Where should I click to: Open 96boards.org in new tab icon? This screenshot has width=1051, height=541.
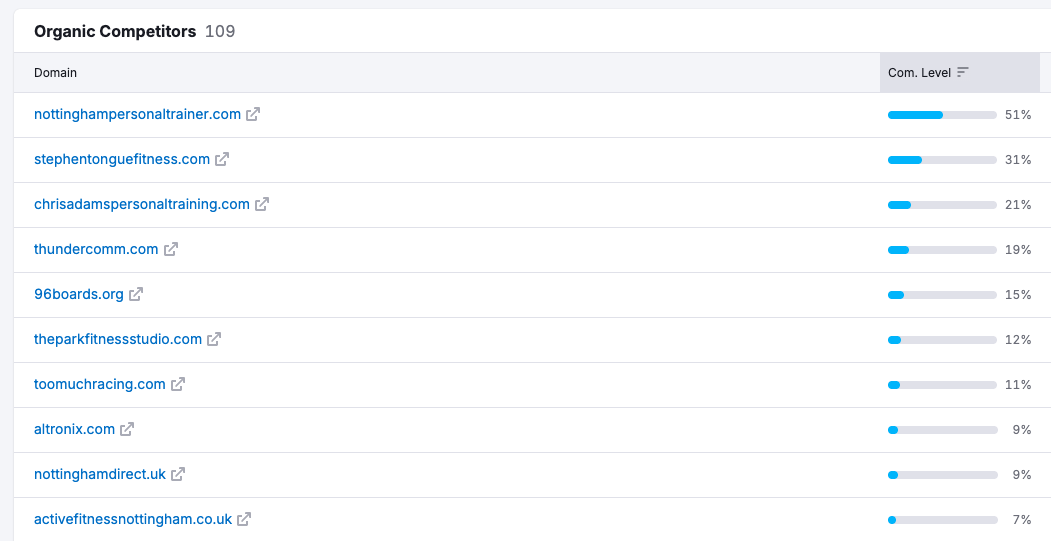pyautogui.click(x=136, y=295)
